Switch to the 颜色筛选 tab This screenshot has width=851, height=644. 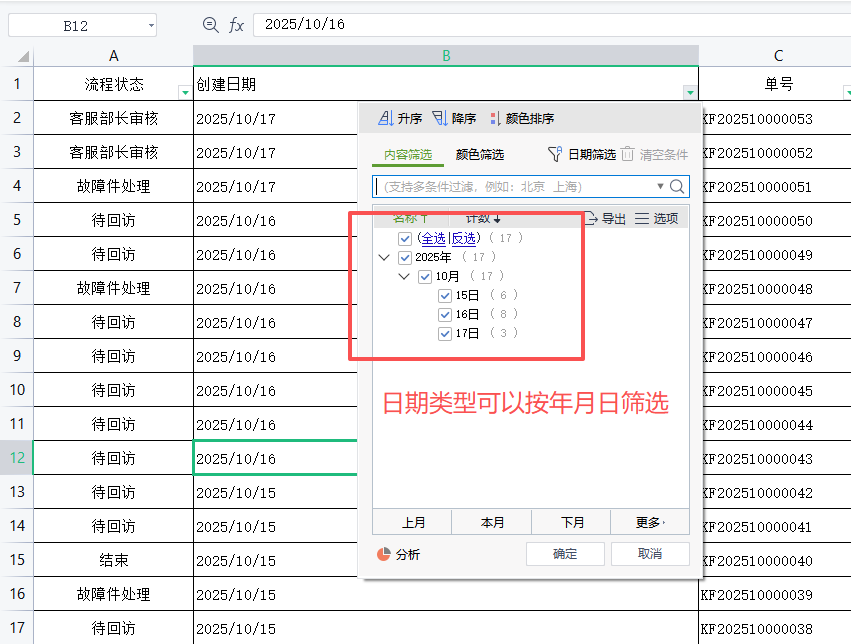tap(480, 155)
